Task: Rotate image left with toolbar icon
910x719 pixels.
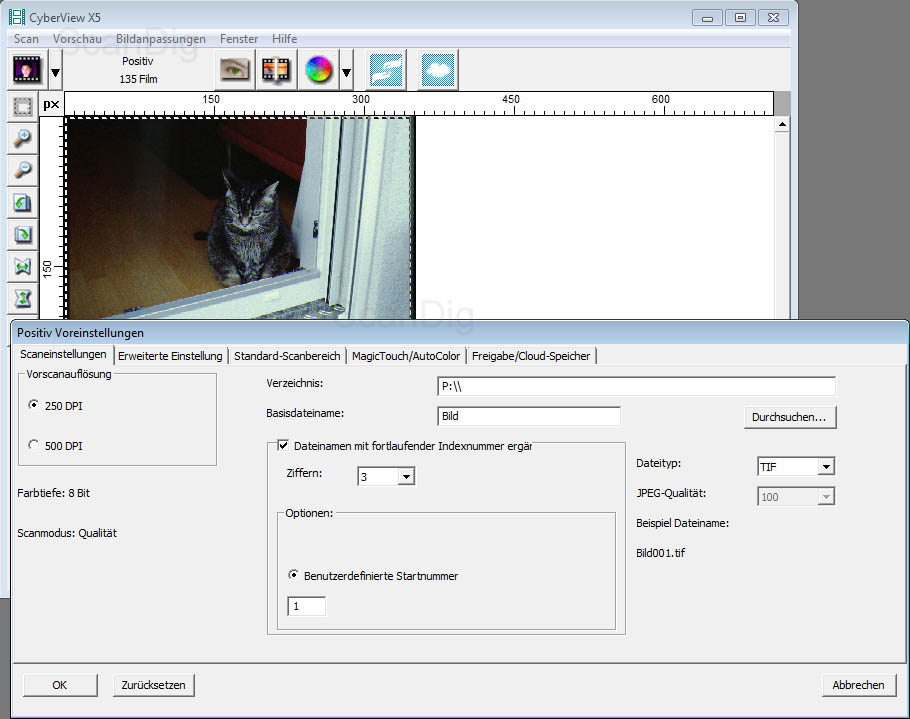Action: click(x=23, y=203)
